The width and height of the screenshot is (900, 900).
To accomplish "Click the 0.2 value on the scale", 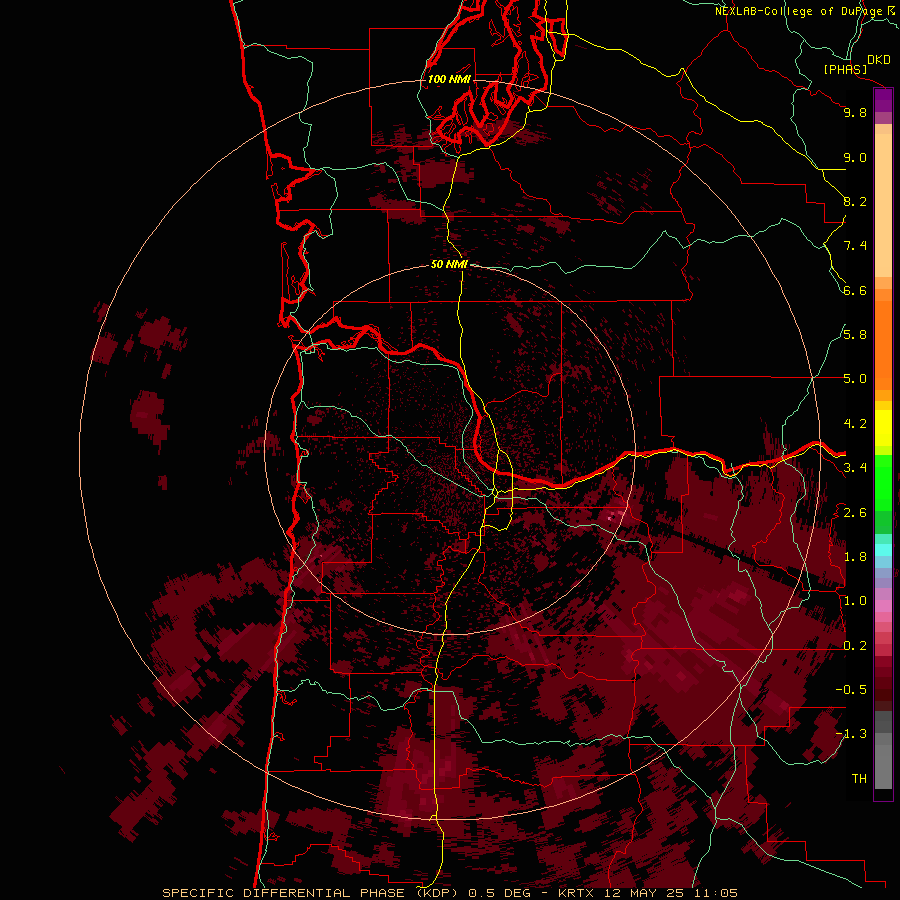I will click(x=855, y=646).
